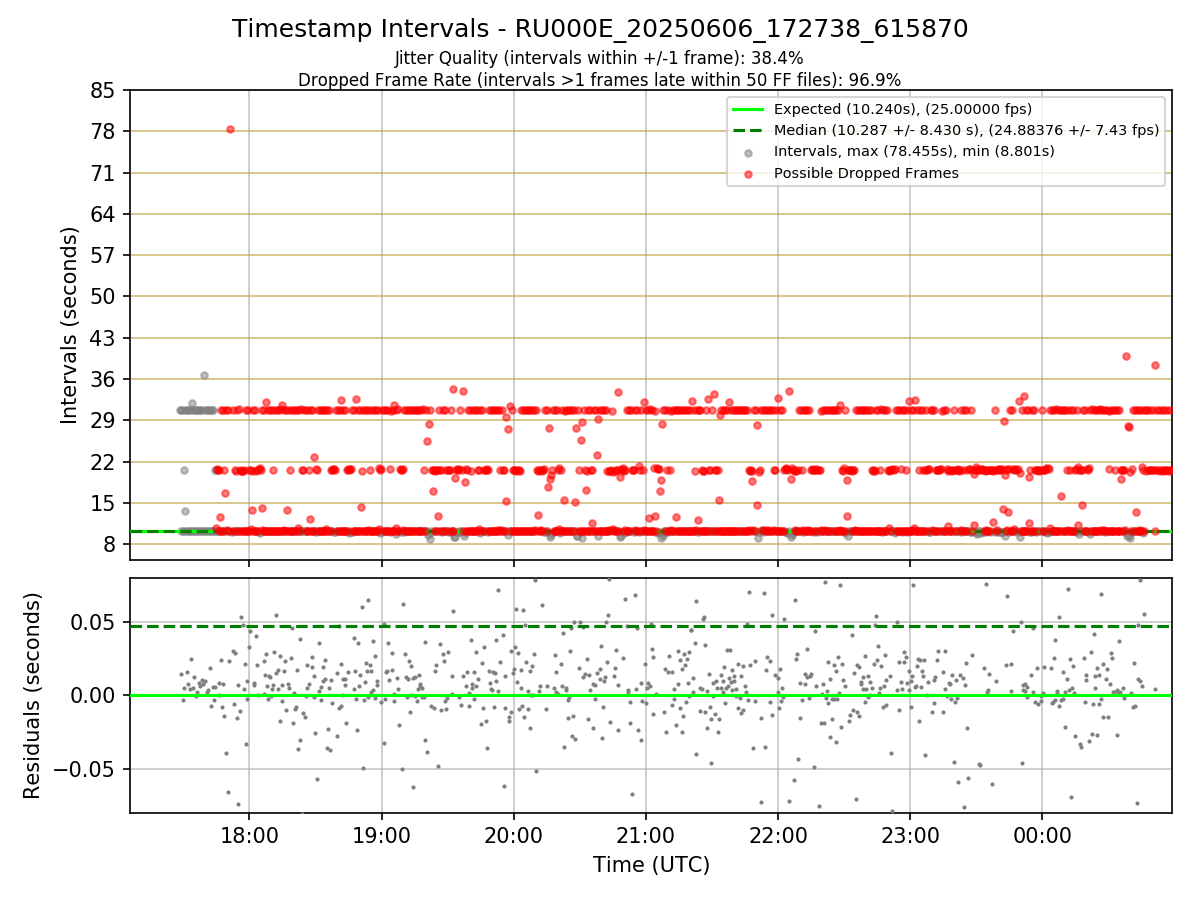Click the 21:00 x-axis tick label
Viewport: 1200px width, 900px height.
coord(645,834)
